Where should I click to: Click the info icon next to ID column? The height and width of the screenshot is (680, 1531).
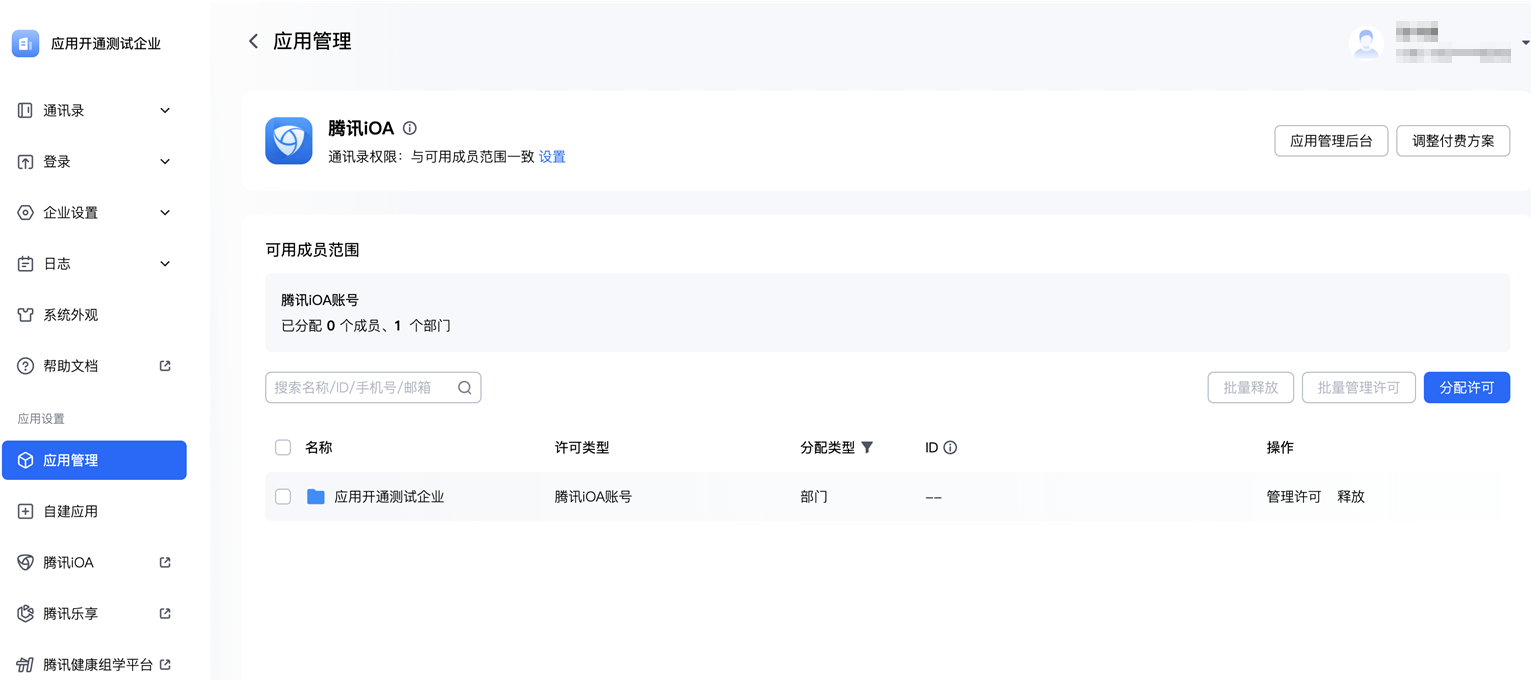(950, 448)
